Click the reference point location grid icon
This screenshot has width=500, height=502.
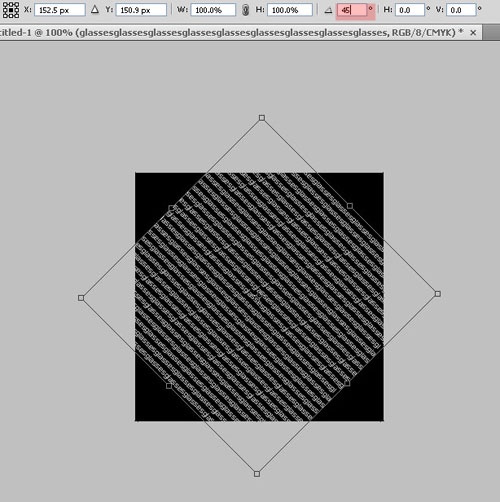tap(11, 9)
